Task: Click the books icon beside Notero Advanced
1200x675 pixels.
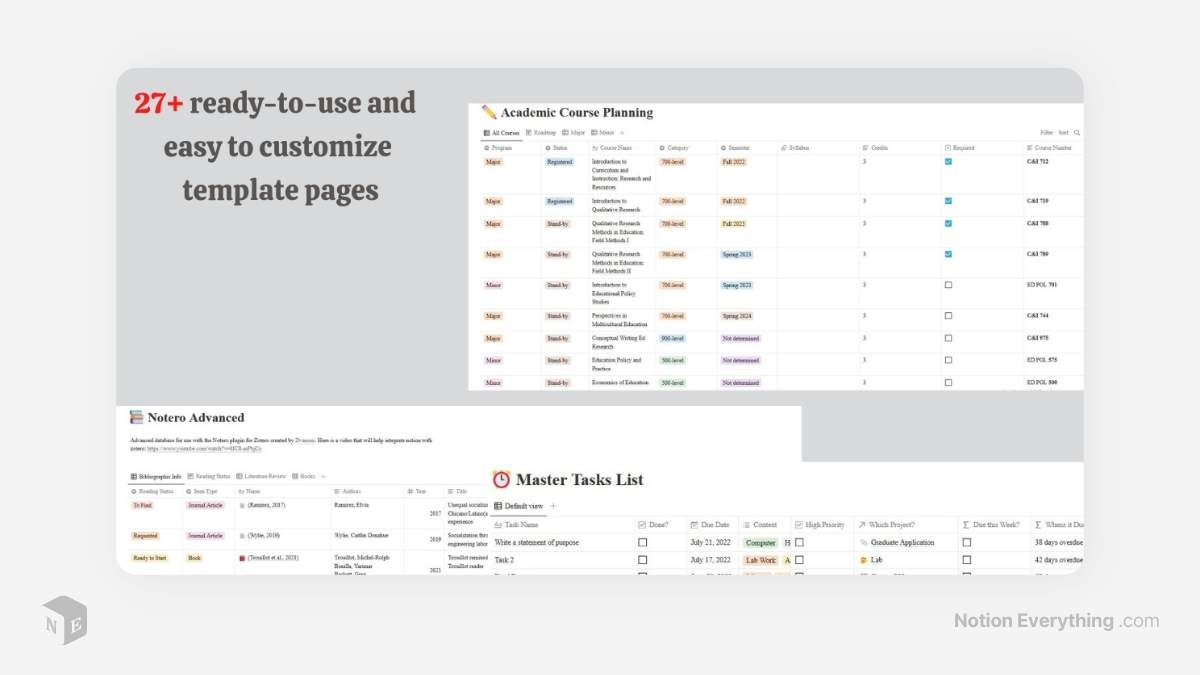Action: (137, 417)
